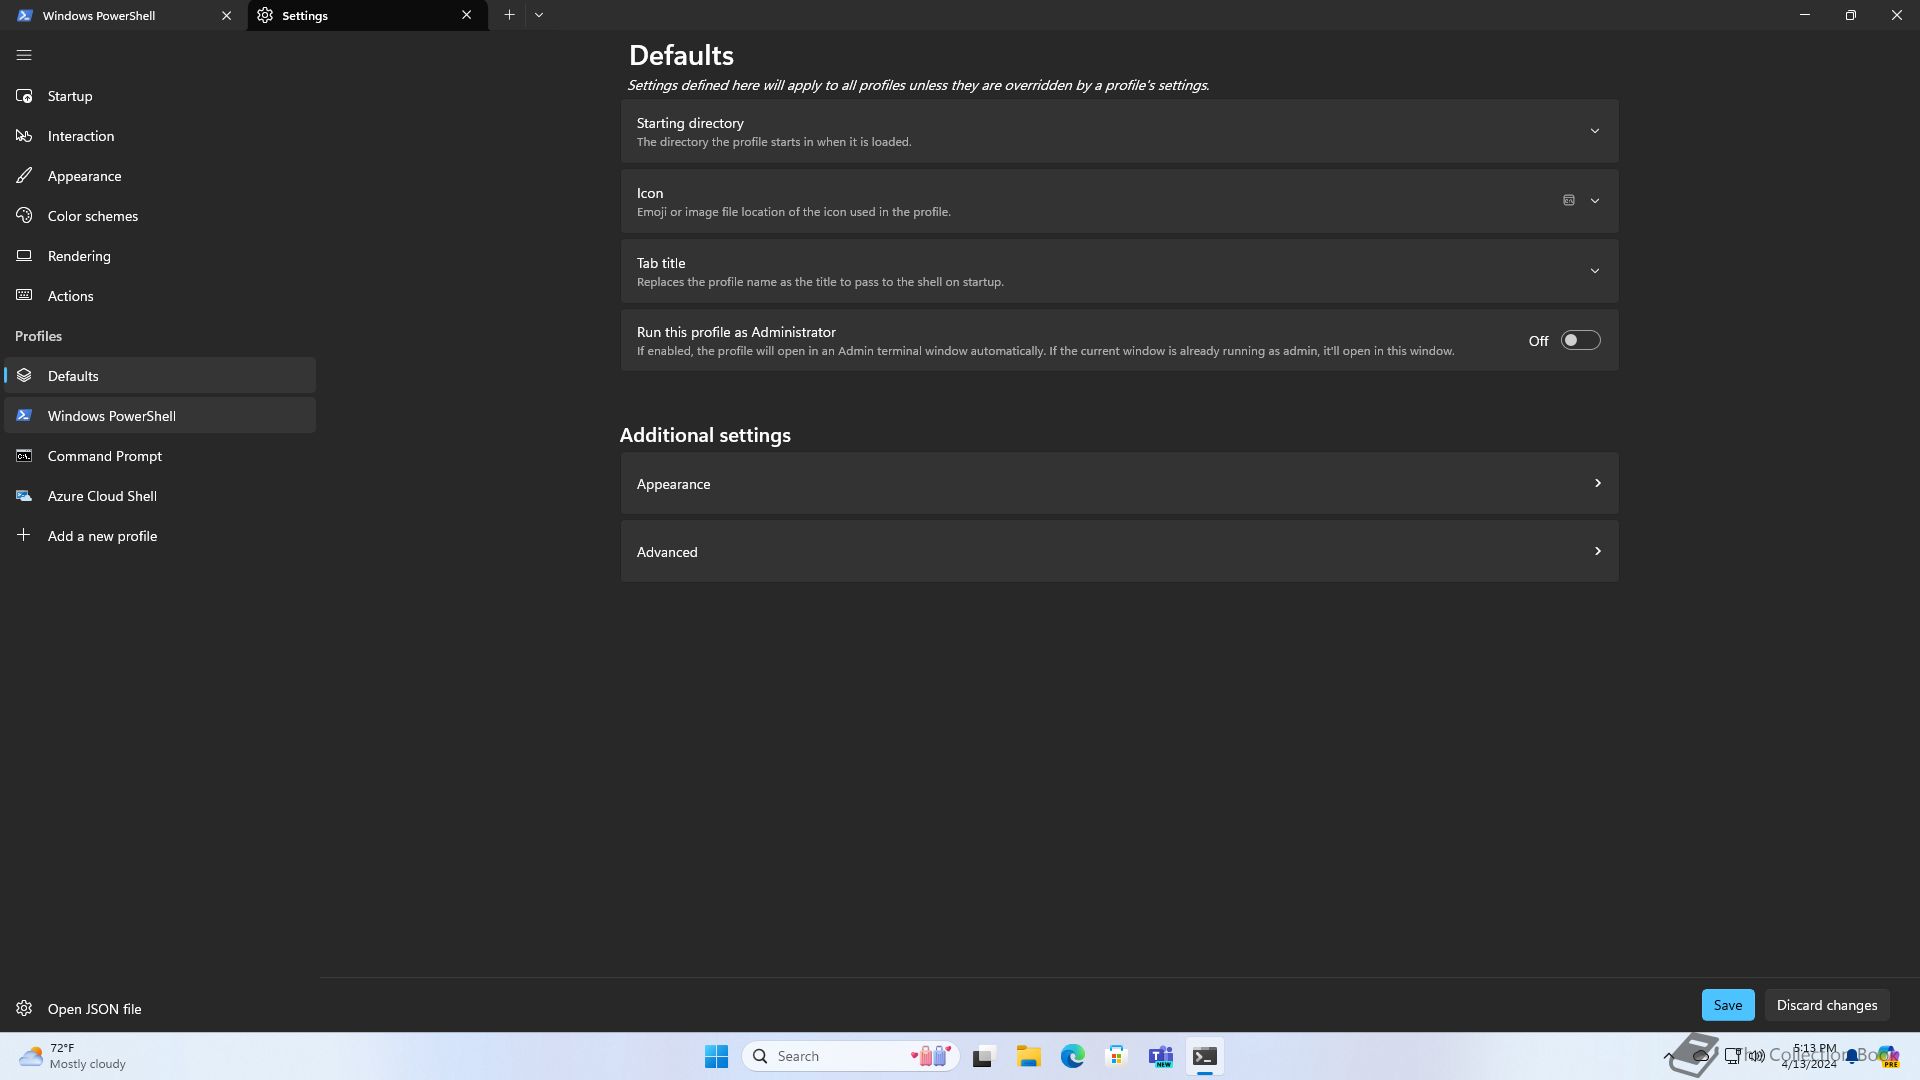Click the Interaction cursor icon
Viewport: 1920px width, 1080px height.
coord(24,136)
